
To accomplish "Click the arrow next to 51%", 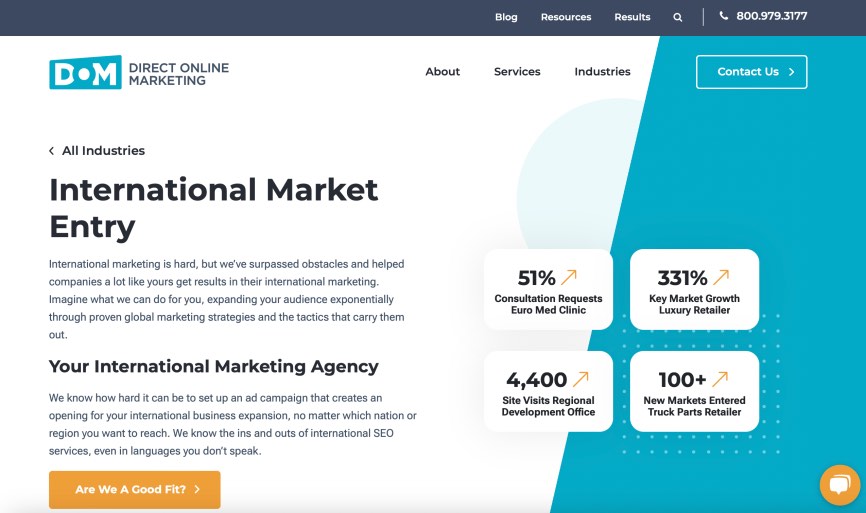I will coord(569,277).
